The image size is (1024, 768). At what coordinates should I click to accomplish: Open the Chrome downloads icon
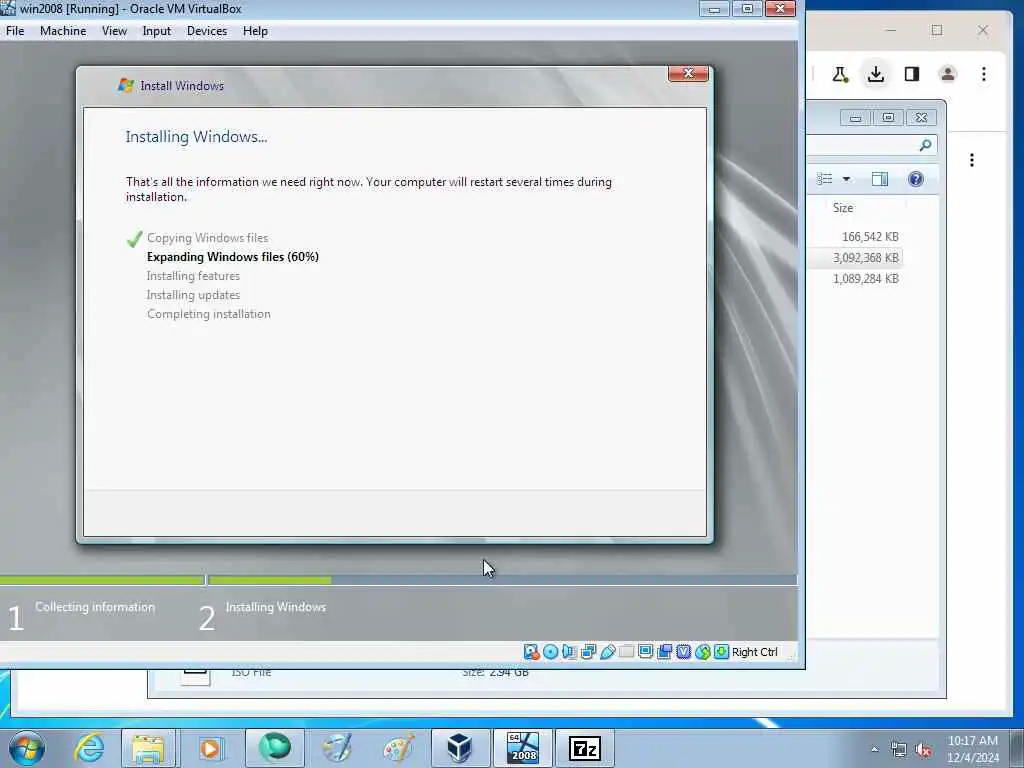(x=876, y=74)
